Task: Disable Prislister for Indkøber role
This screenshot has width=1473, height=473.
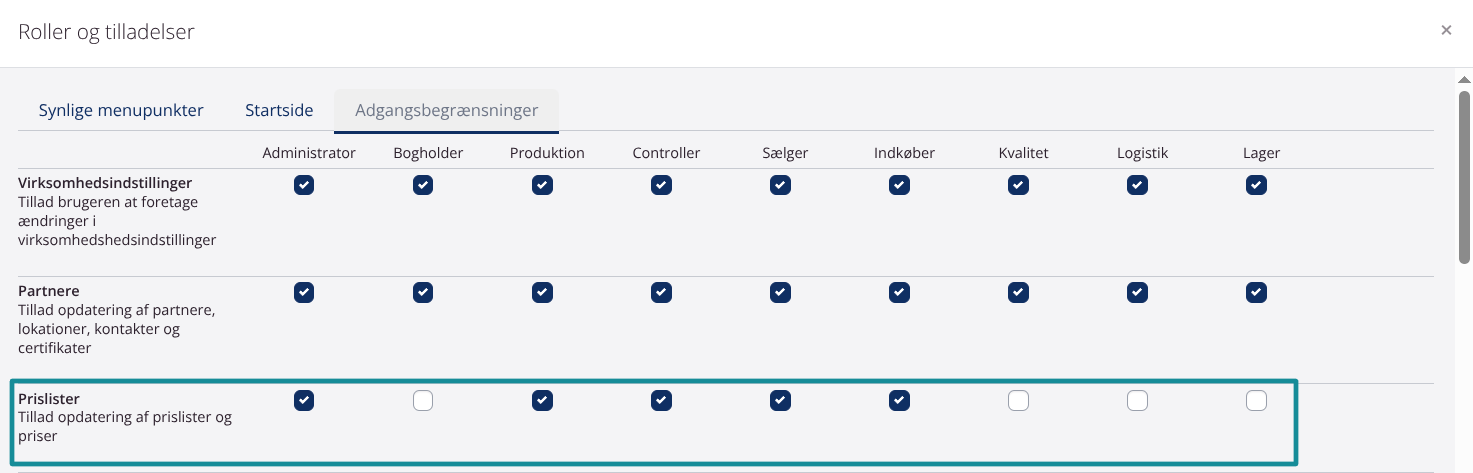Action: (899, 401)
